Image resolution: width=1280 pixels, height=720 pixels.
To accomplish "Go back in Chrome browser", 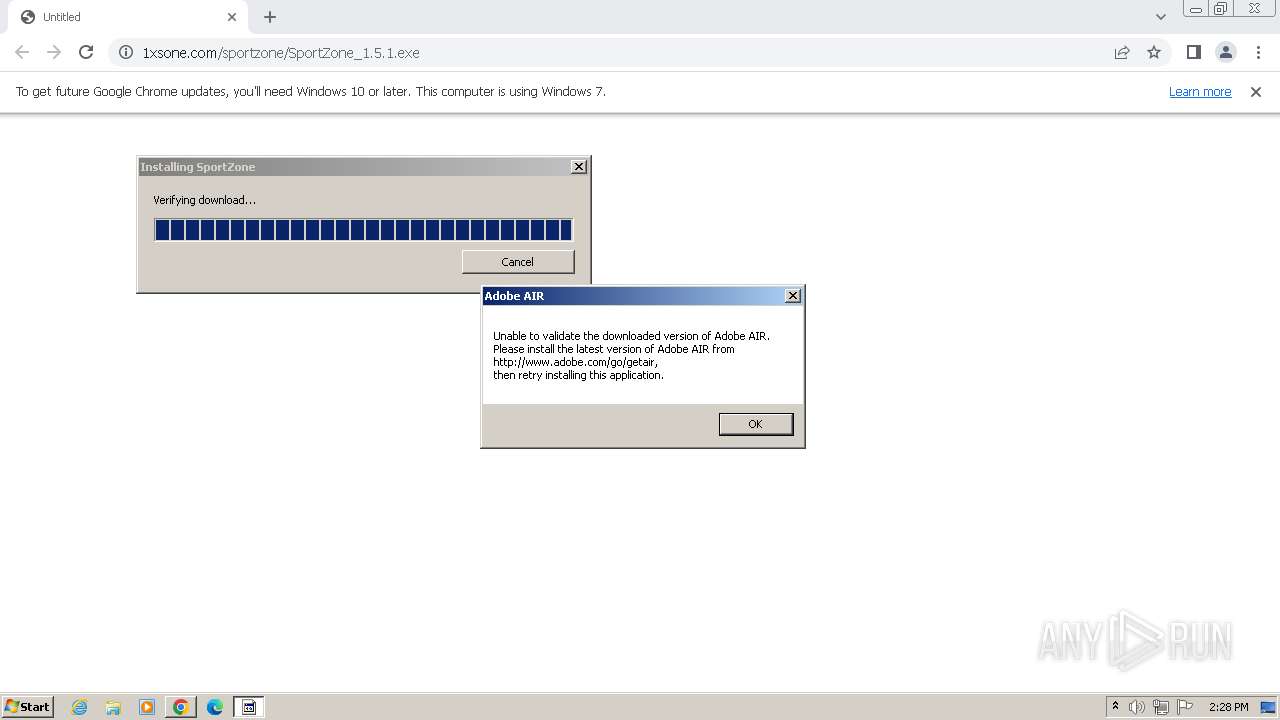I will [22, 52].
